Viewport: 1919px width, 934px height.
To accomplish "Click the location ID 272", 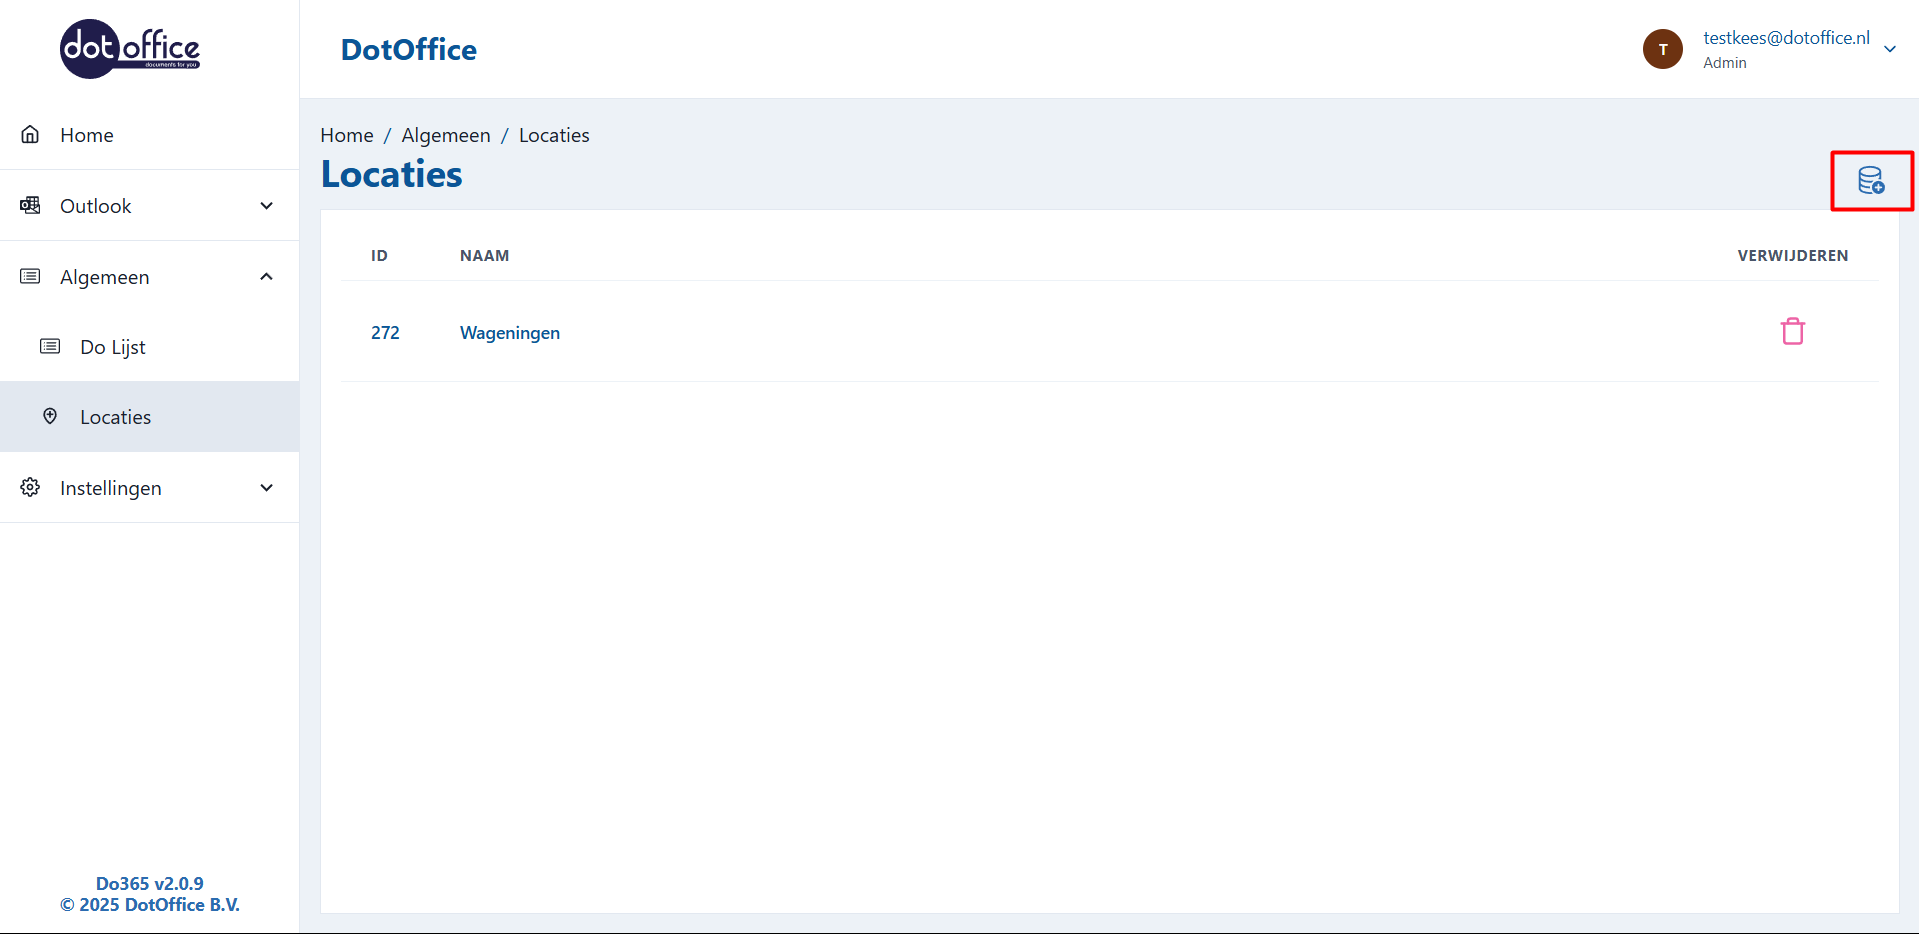I will tap(385, 333).
